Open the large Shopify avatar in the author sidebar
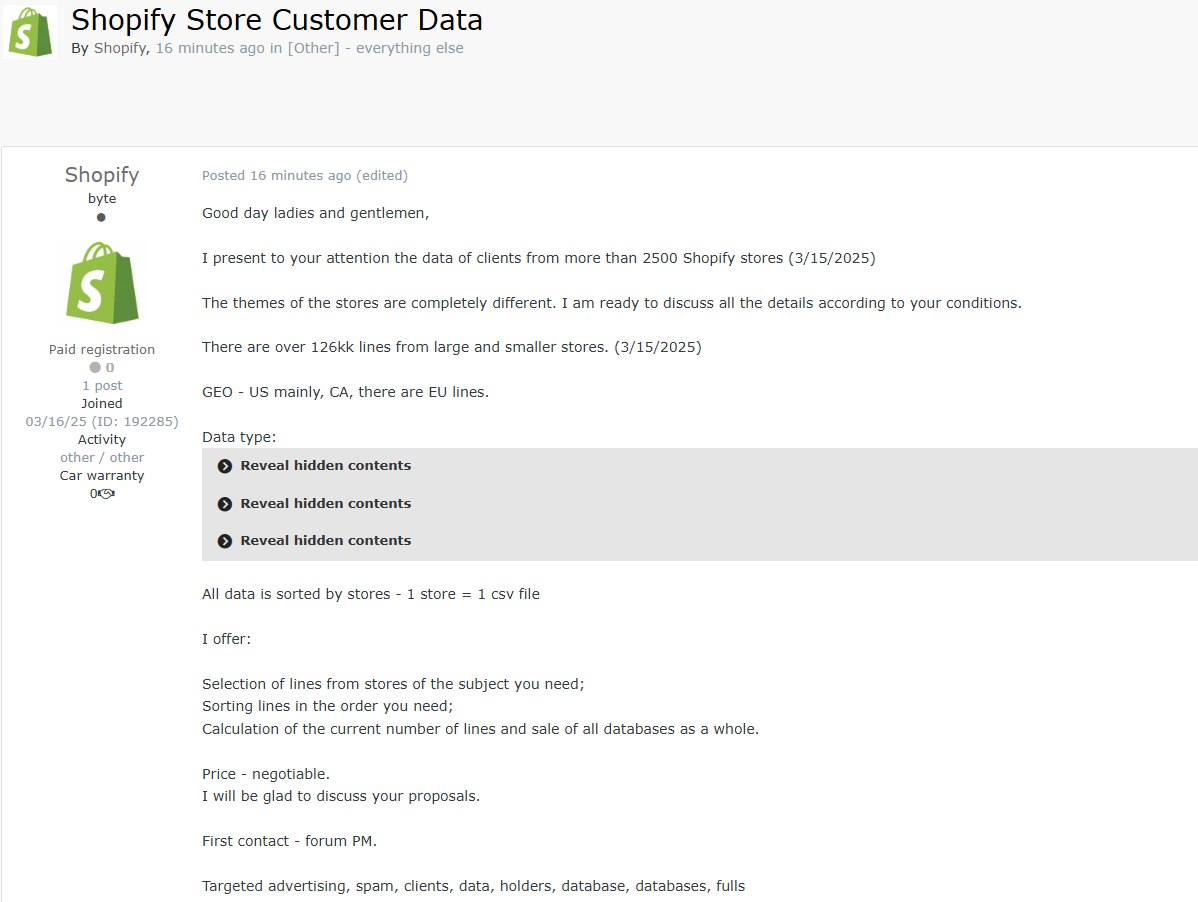 pos(102,282)
